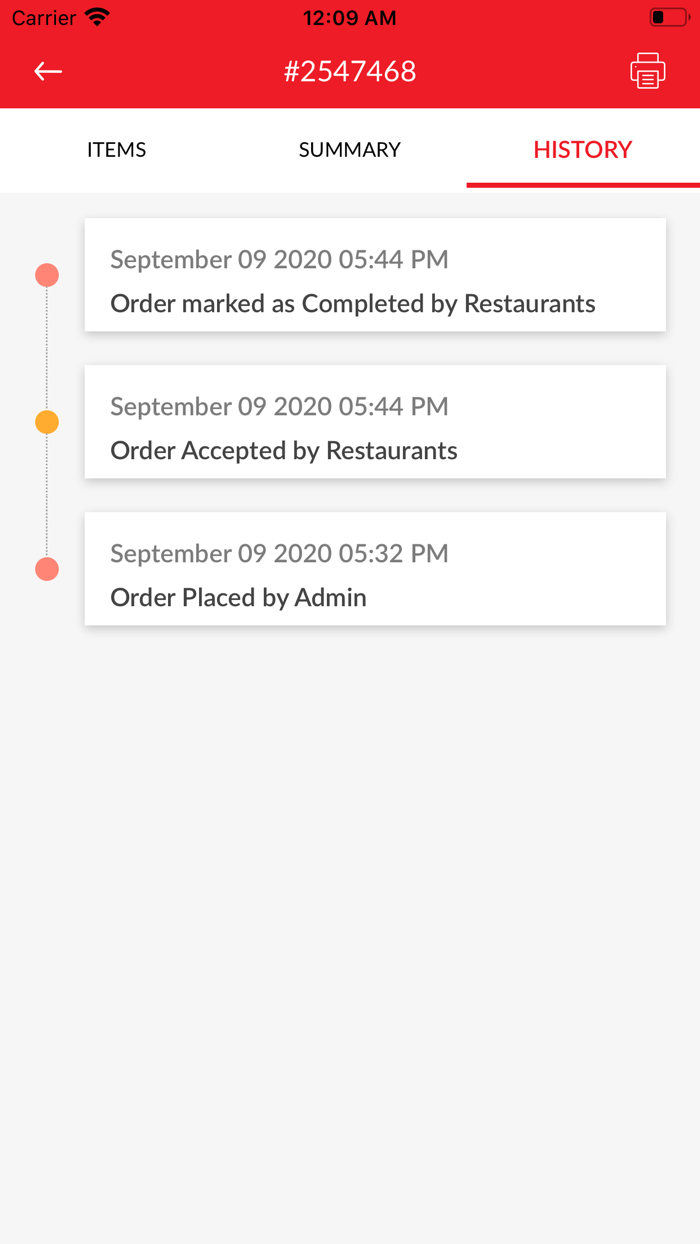The image size is (700, 1244).
Task: Open the SUMMARY tab
Action: tap(349, 150)
